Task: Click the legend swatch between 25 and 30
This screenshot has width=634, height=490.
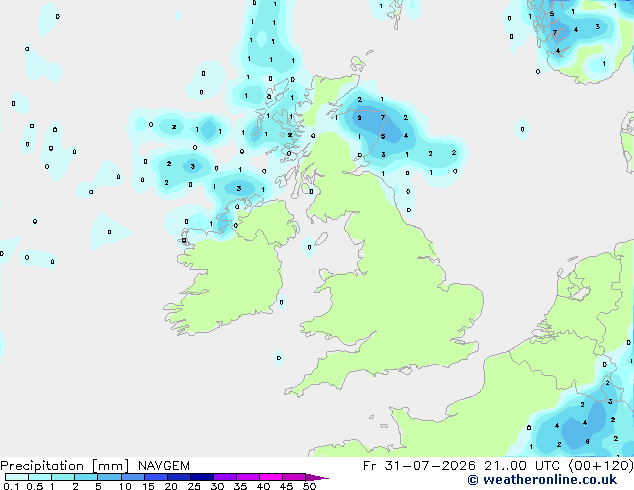Action: click(201, 477)
